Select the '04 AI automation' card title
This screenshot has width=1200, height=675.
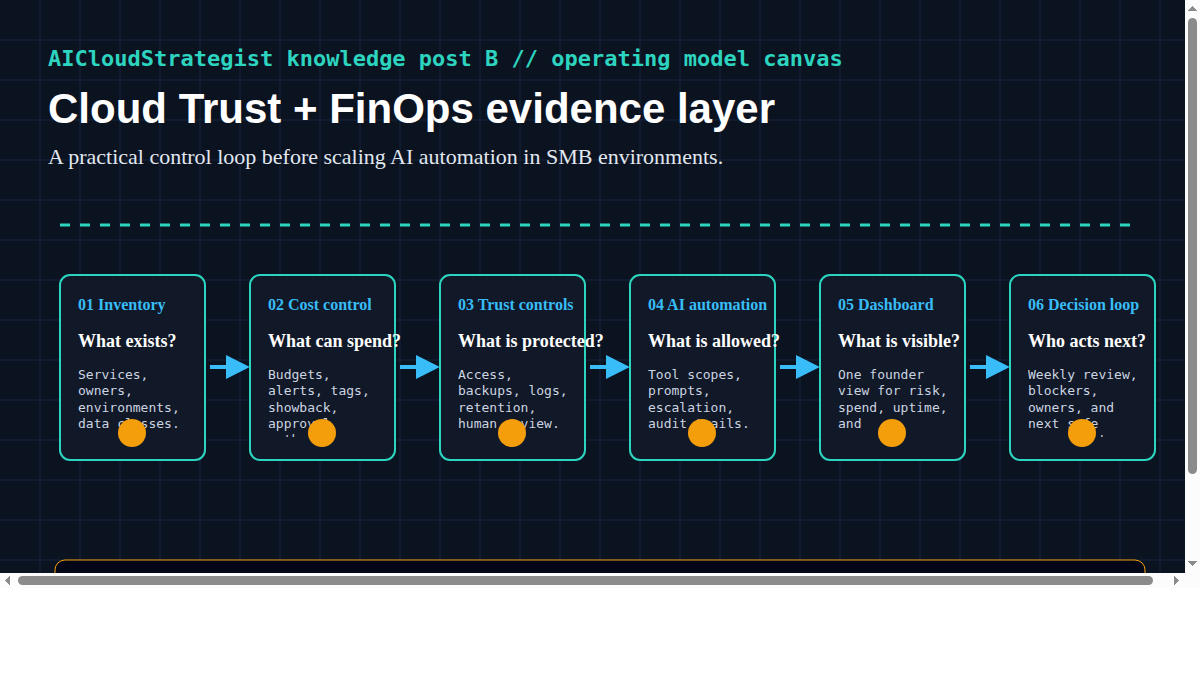coord(707,305)
